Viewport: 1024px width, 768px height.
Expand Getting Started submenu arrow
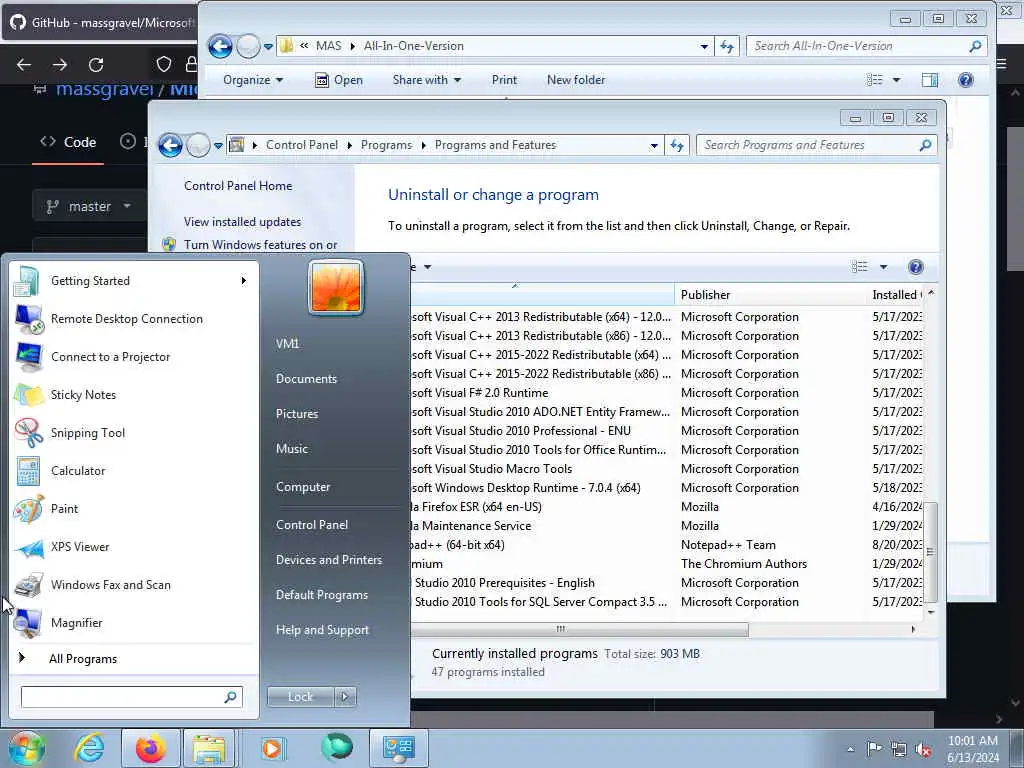[x=244, y=281]
